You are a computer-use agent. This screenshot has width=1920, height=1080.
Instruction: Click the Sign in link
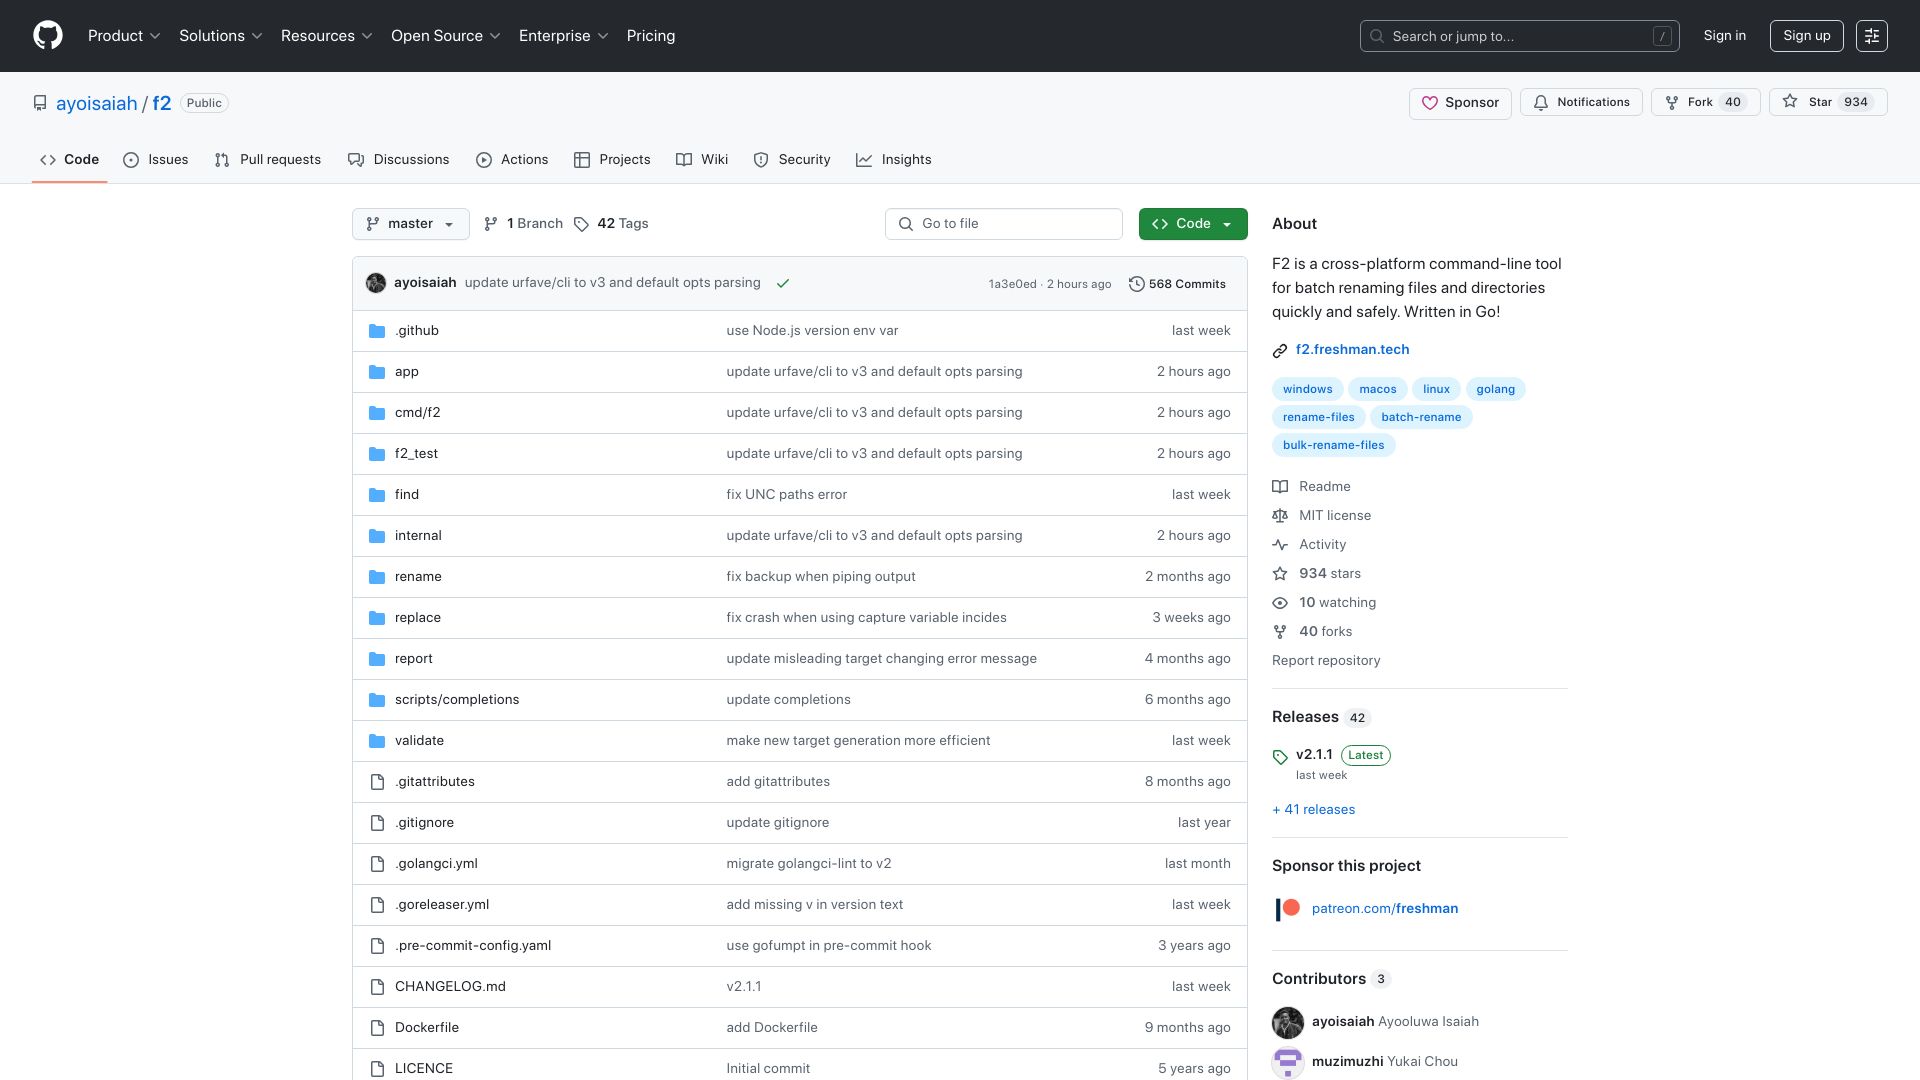(1725, 36)
